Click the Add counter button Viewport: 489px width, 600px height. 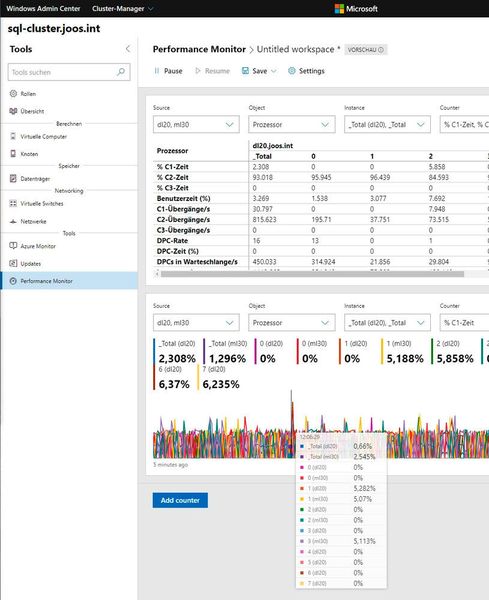(x=180, y=500)
